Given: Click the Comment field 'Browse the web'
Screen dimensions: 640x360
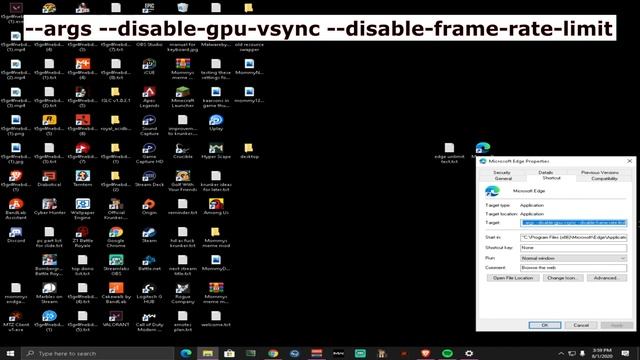Looking at the screenshot, I should (573, 268).
